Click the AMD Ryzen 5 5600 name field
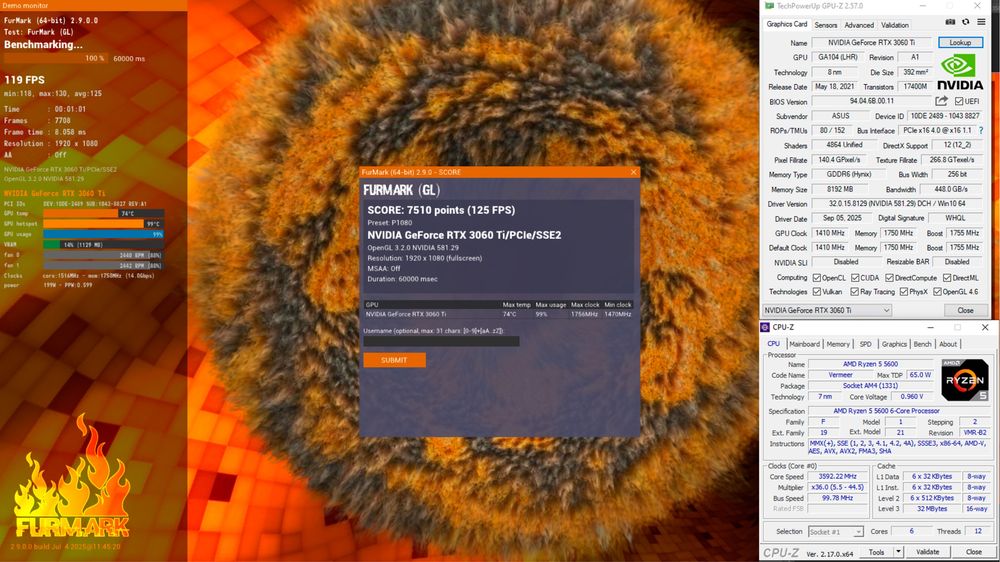 click(871, 364)
